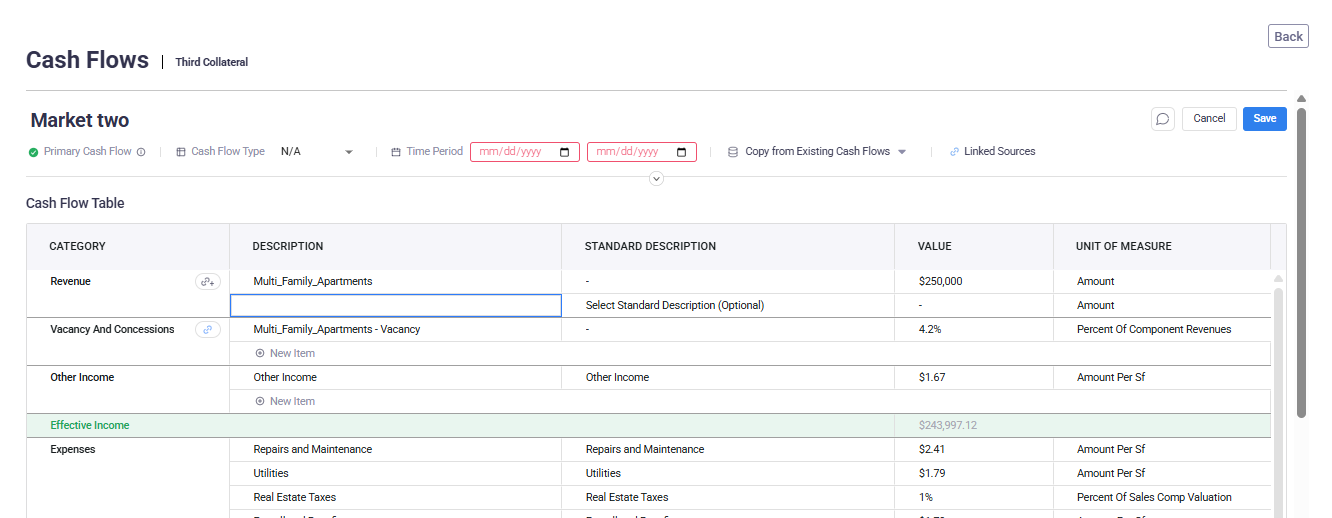Open calendar picker on start date field
Screen dimensions: 1332x518
tap(565, 152)
